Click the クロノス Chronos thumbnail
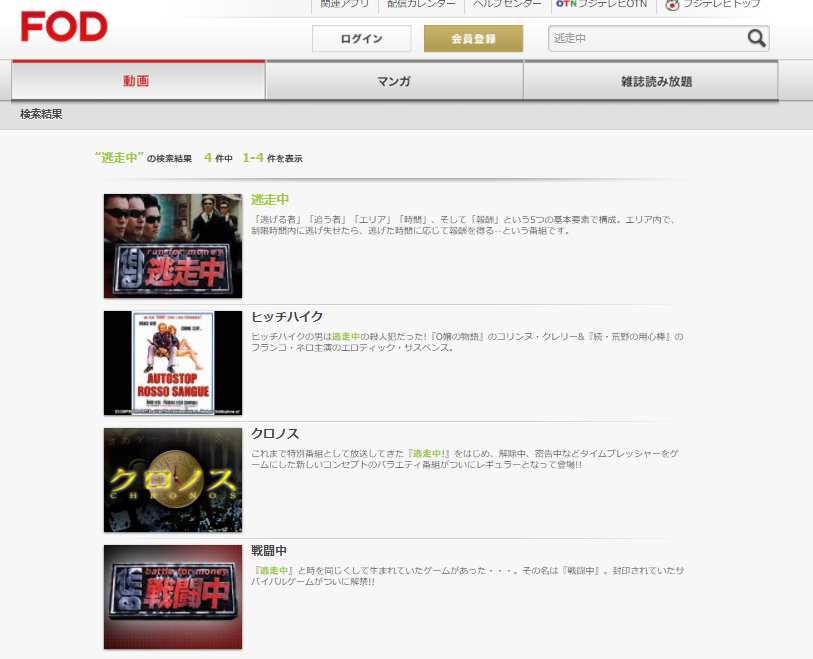Viewport: 813px width, 659px height. [173, 480]
